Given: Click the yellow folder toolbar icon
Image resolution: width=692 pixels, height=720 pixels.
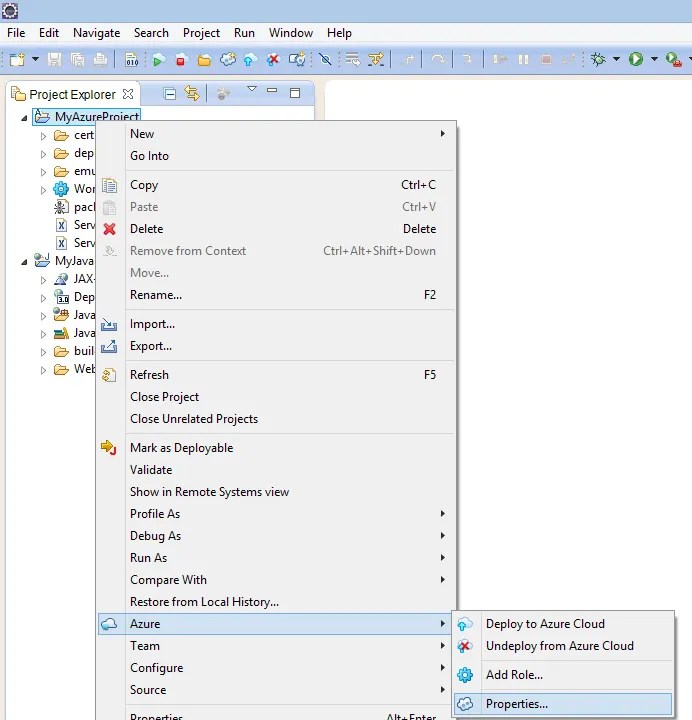Looking at the screenshot, I should pos(204,60).
